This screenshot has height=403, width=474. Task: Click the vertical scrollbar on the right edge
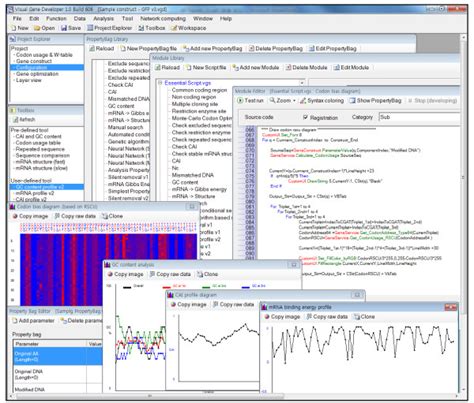[463, 213]
